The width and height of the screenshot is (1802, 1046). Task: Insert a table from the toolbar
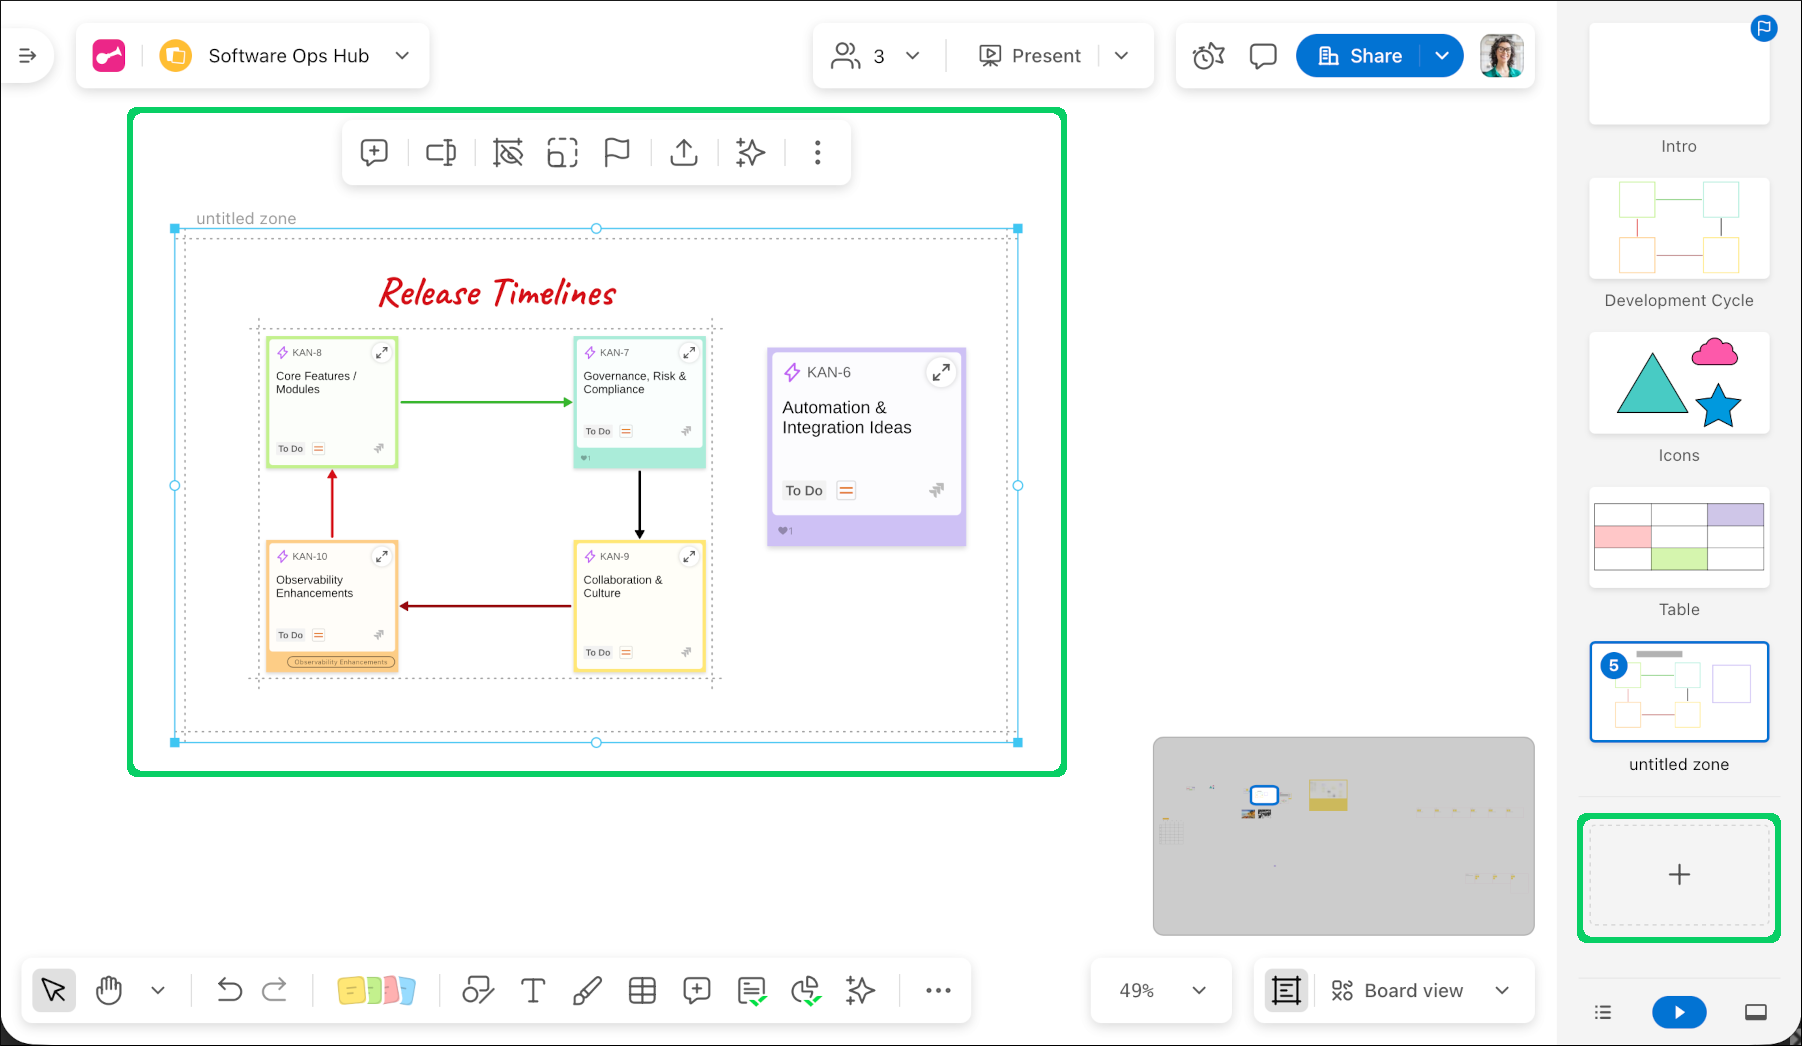[x=642, y=990]
